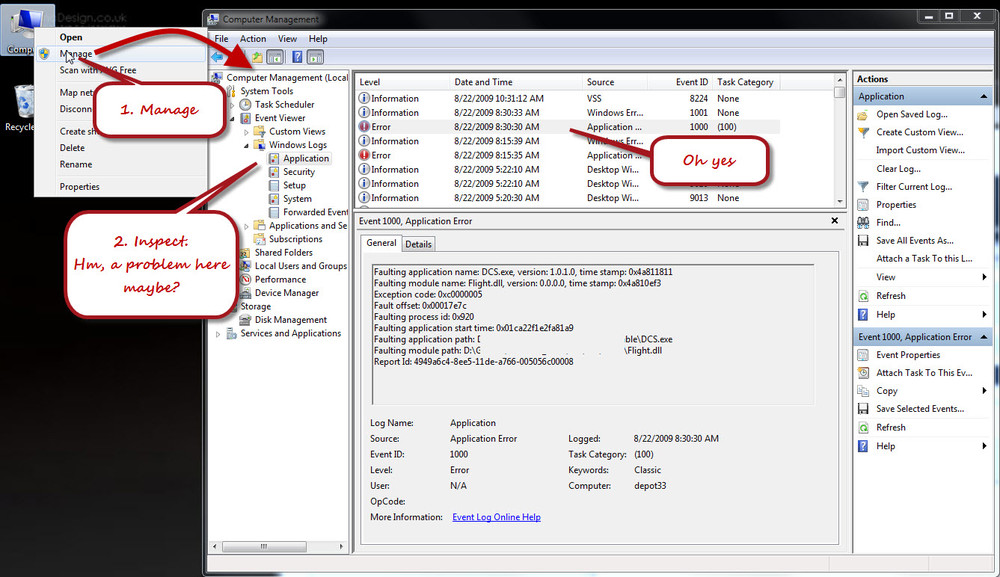The image size is (1000, 577).
Task: Click the blue Help toolbar icon
Action: (297, 57)
